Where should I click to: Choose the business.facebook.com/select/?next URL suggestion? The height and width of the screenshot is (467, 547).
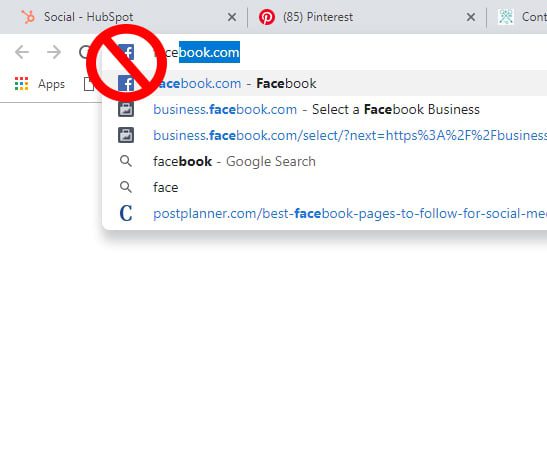tap(324, 135)
